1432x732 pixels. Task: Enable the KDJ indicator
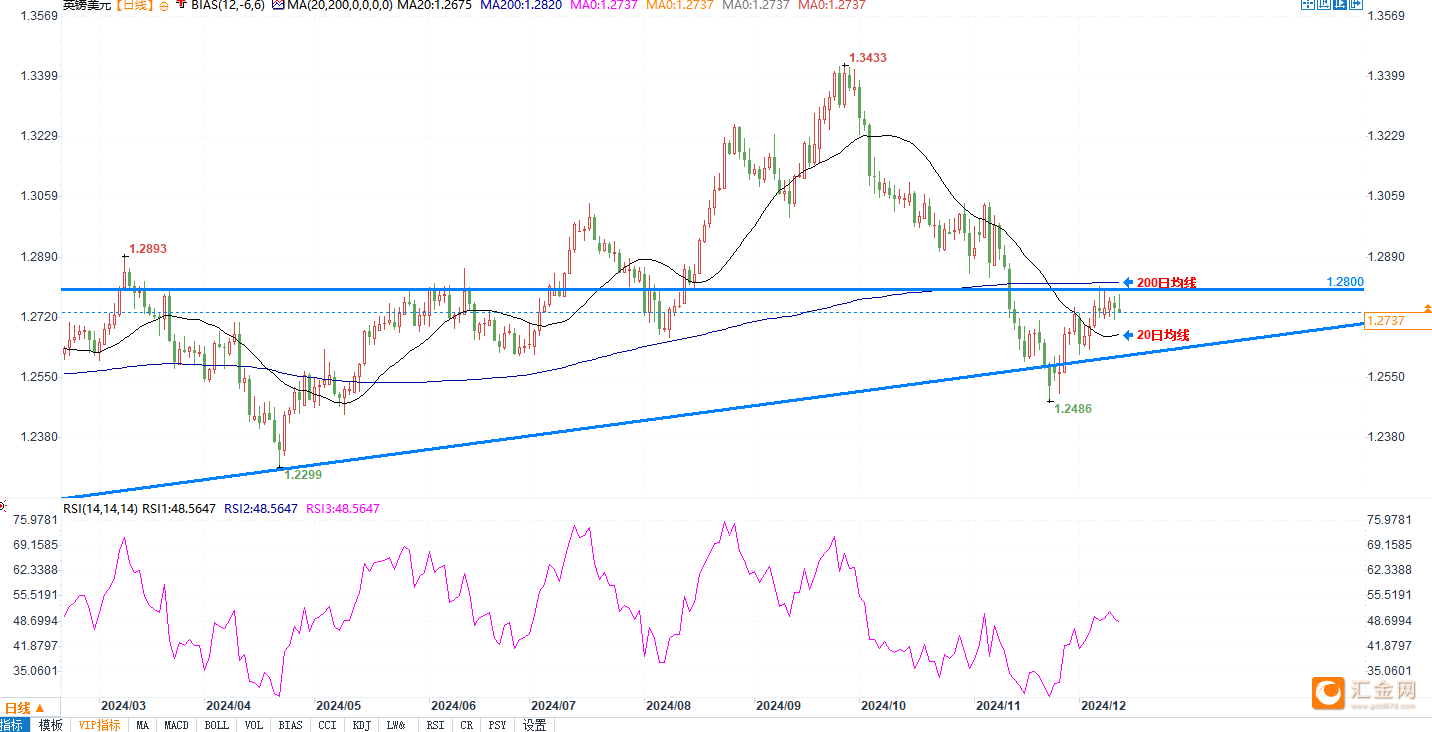click(x=361, y=725)
